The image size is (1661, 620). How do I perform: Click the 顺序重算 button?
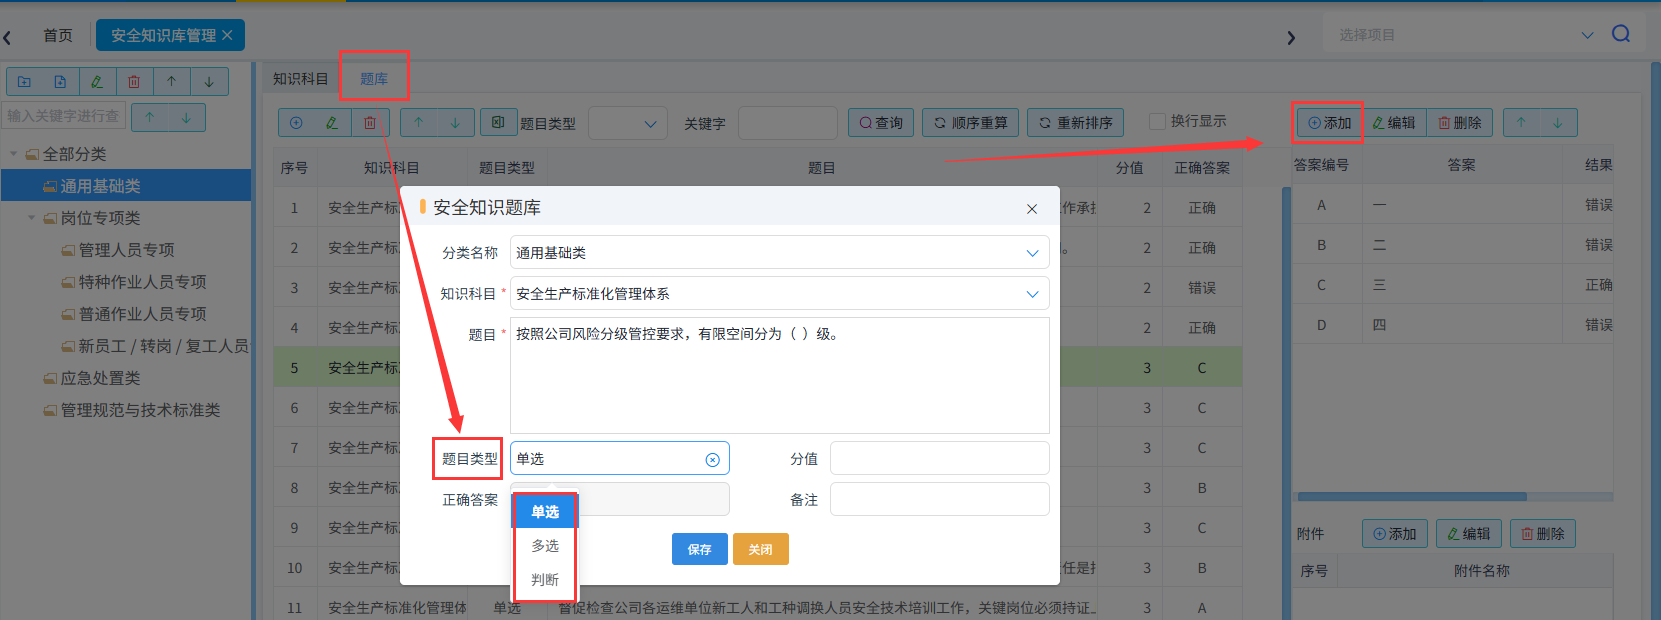[x=970, y=123]
